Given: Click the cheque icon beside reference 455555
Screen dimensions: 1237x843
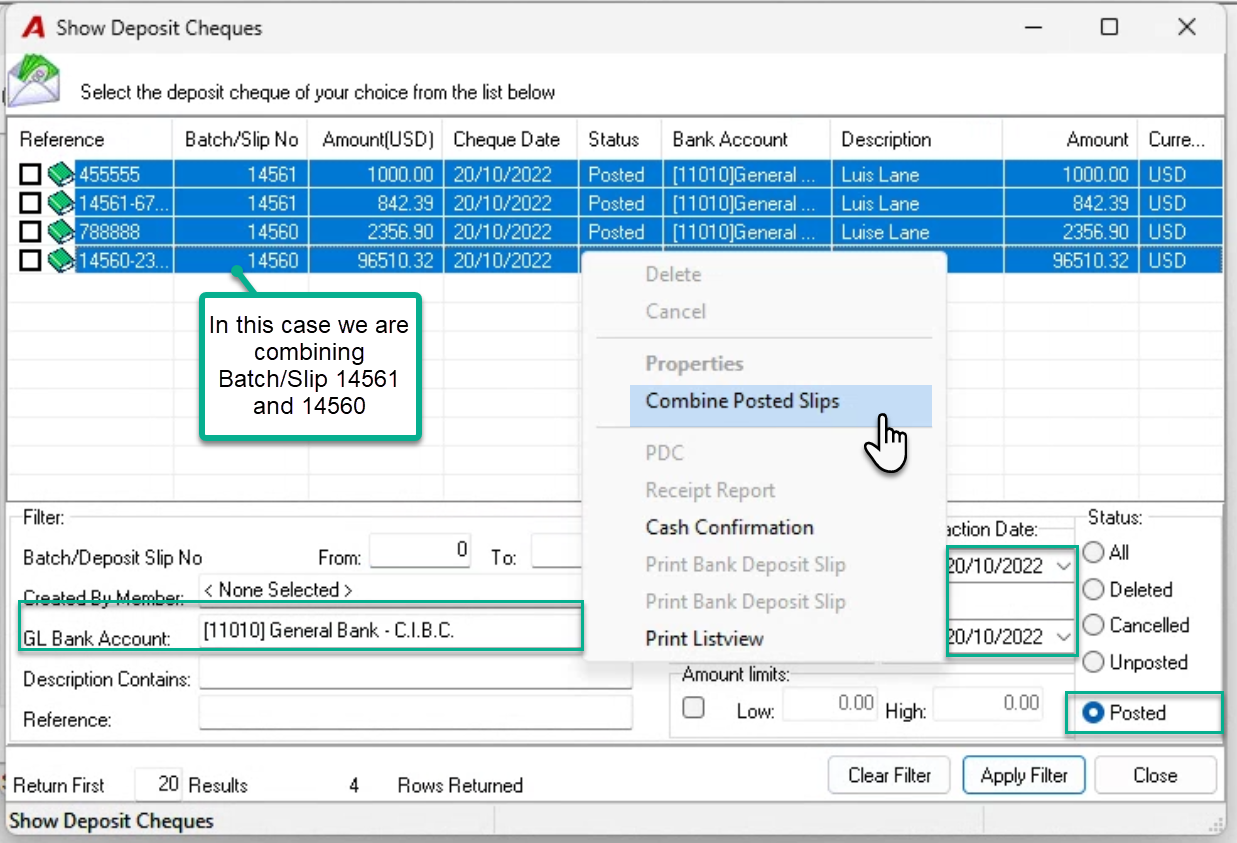Looking at the screenshot, I should click(61, 175).
